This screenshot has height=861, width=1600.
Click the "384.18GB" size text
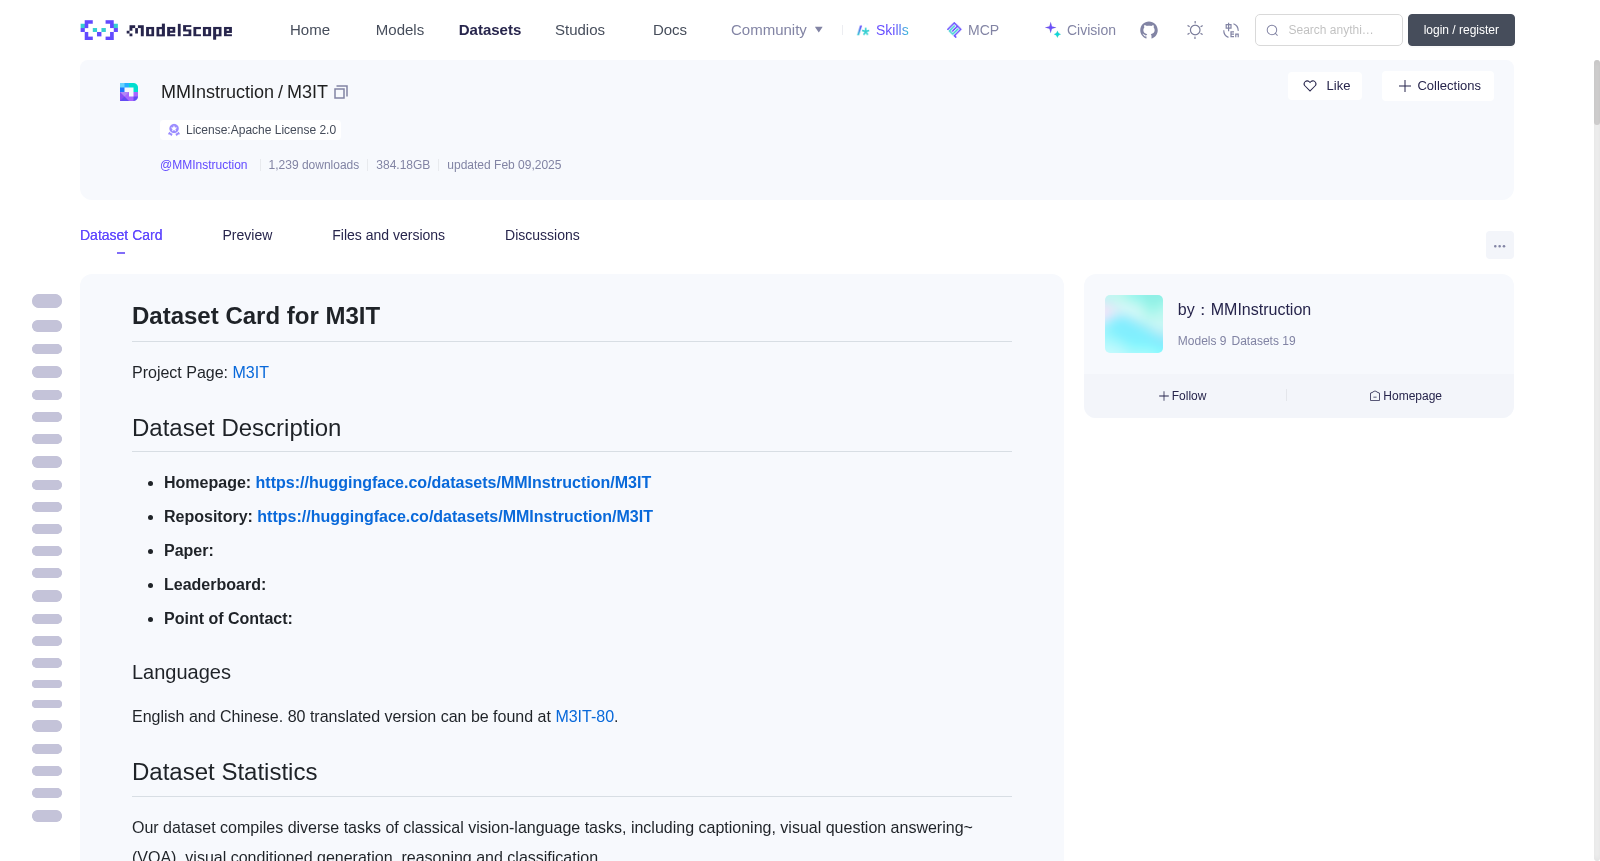[x=403, y=165]
